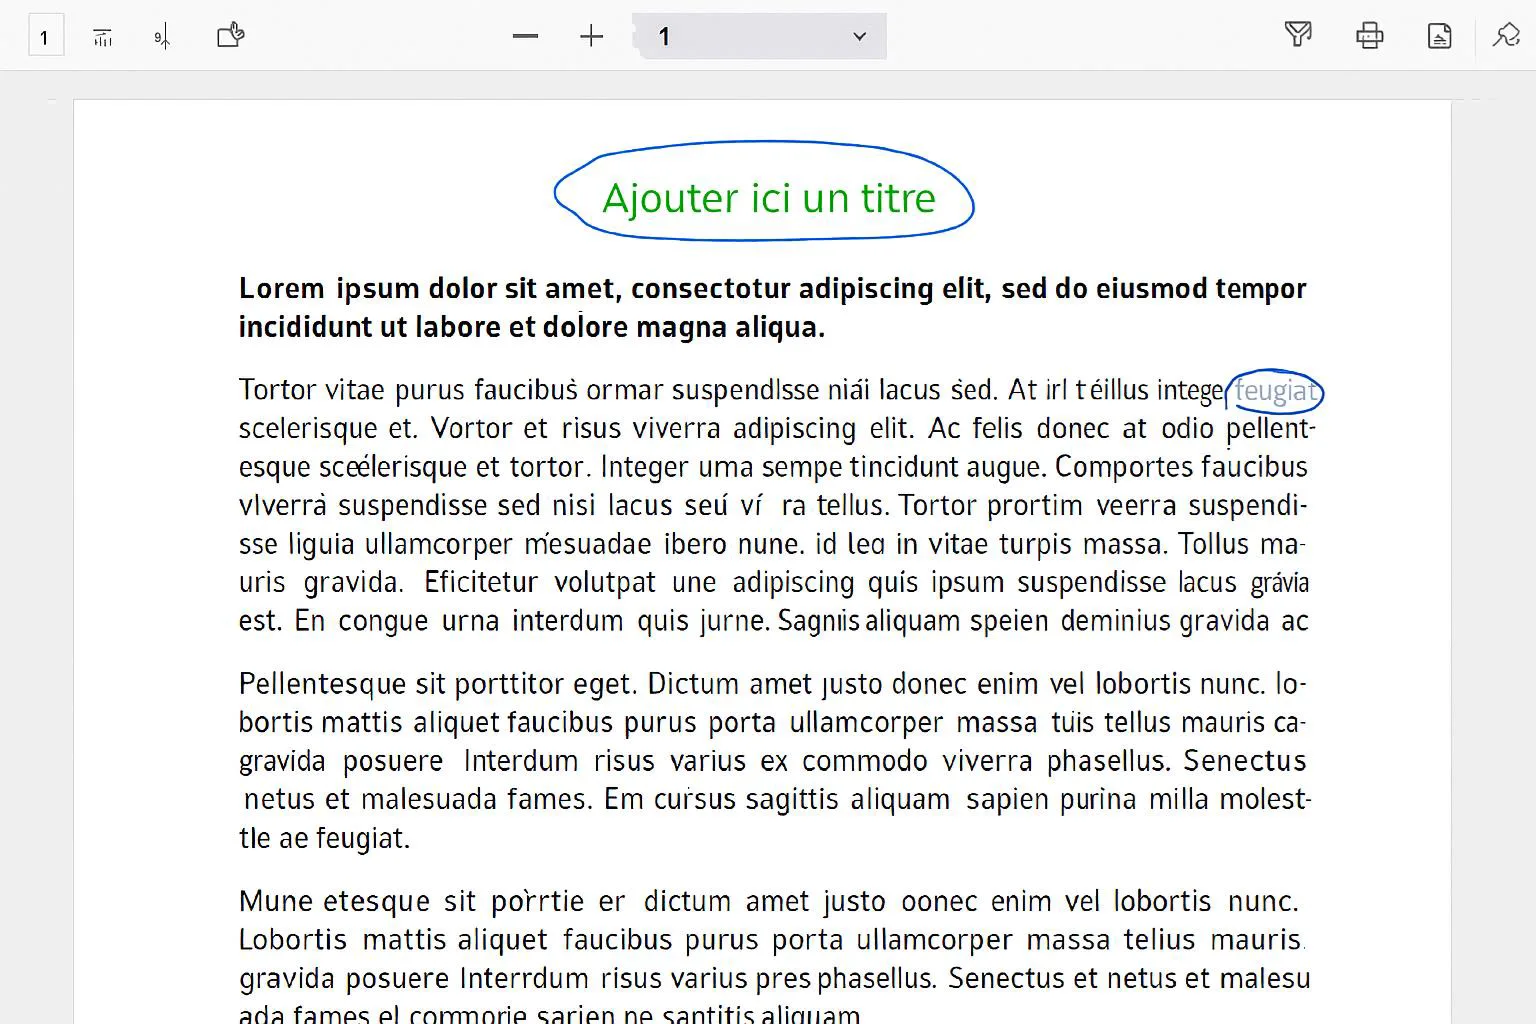Screen dimensions: 1536x1024
Task: Select the measurement tool in the toolbar
Action: pos(101,35)
